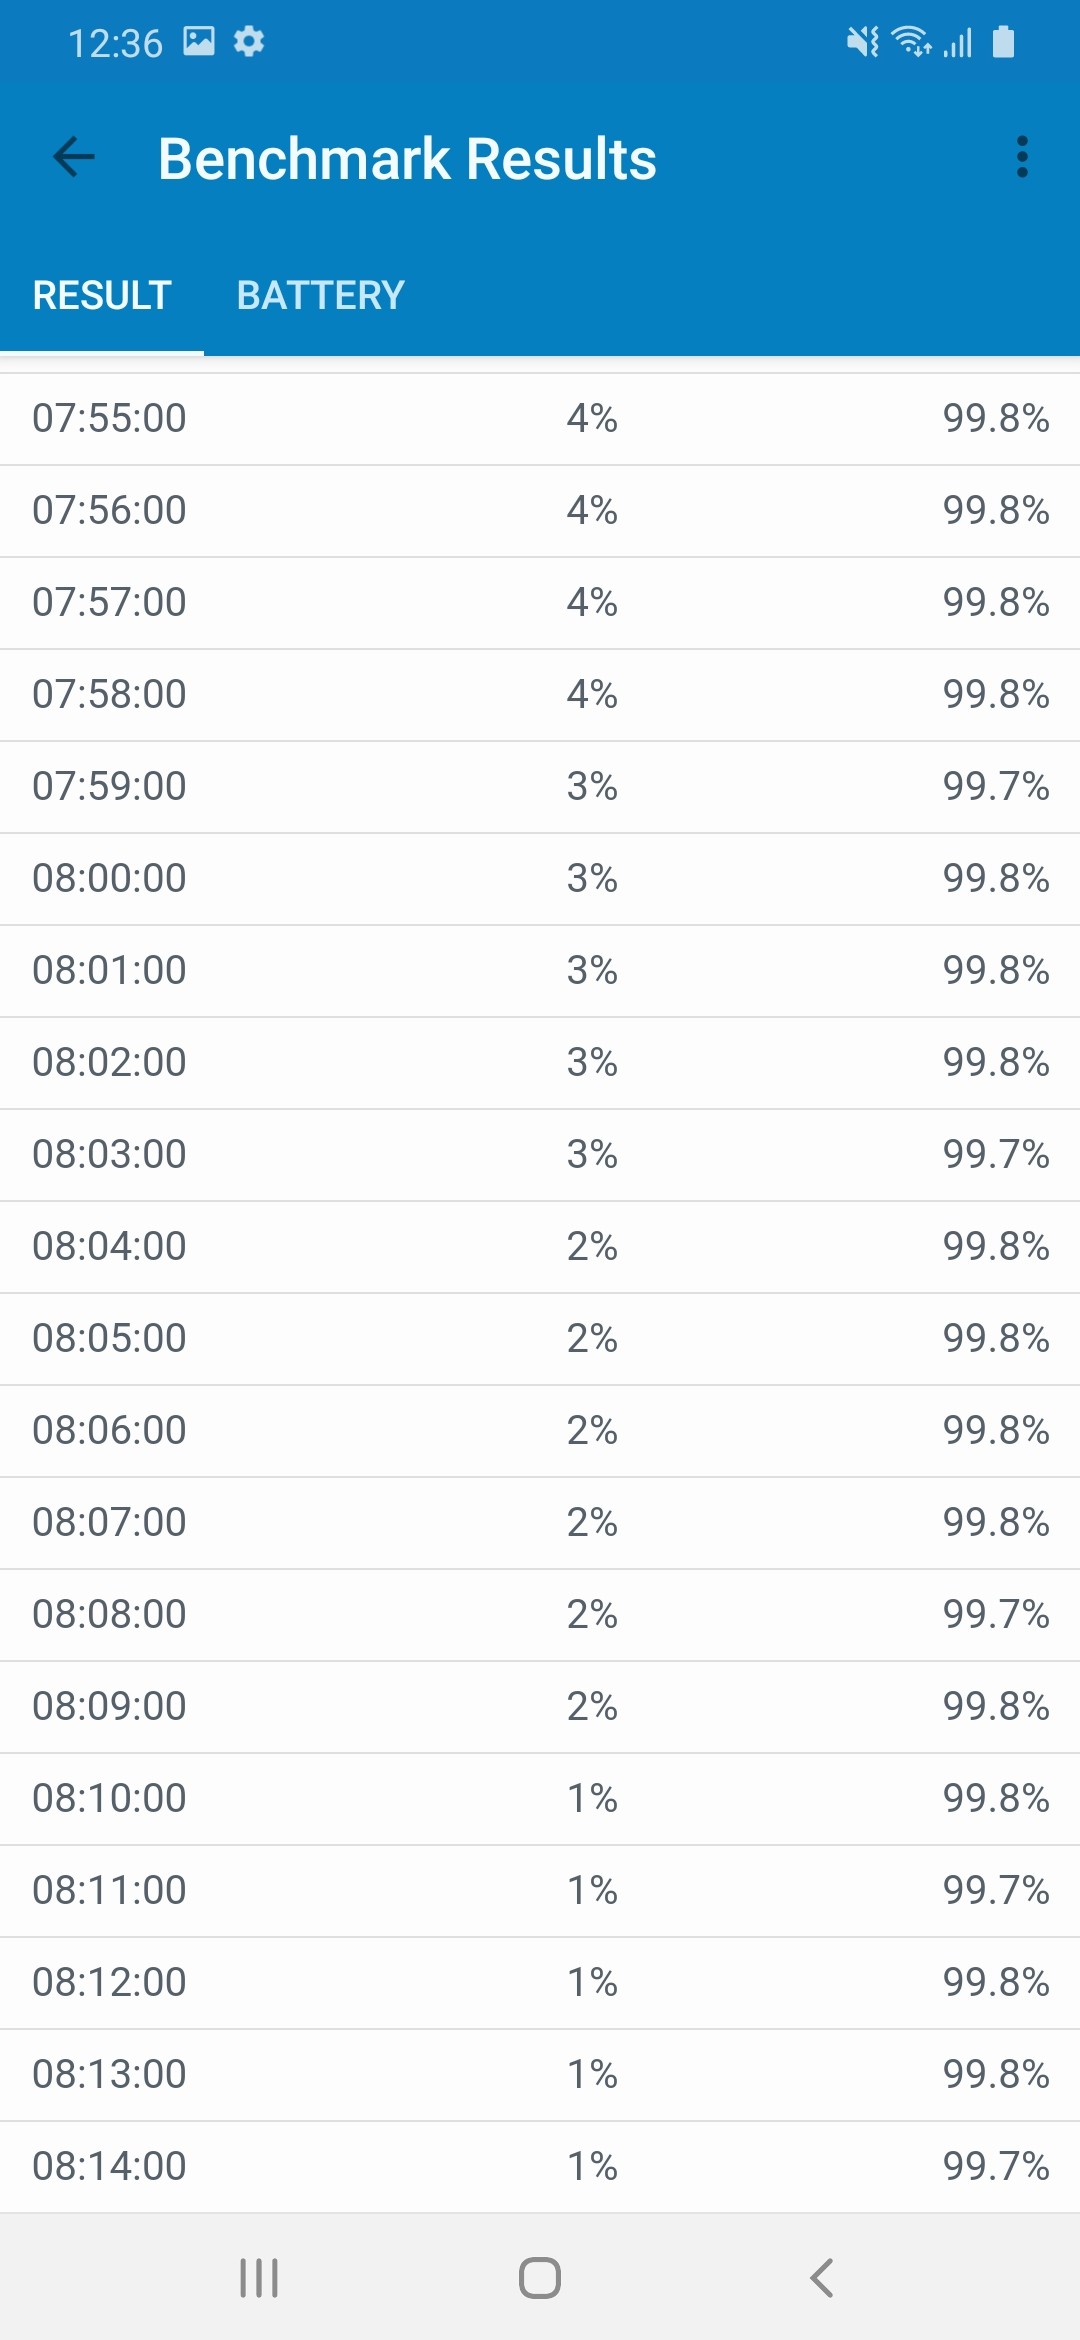This screenshot has width=1080, height=2340.
Task: Tap the status bar clock 12:36
Action: click(x=115, y=43)
